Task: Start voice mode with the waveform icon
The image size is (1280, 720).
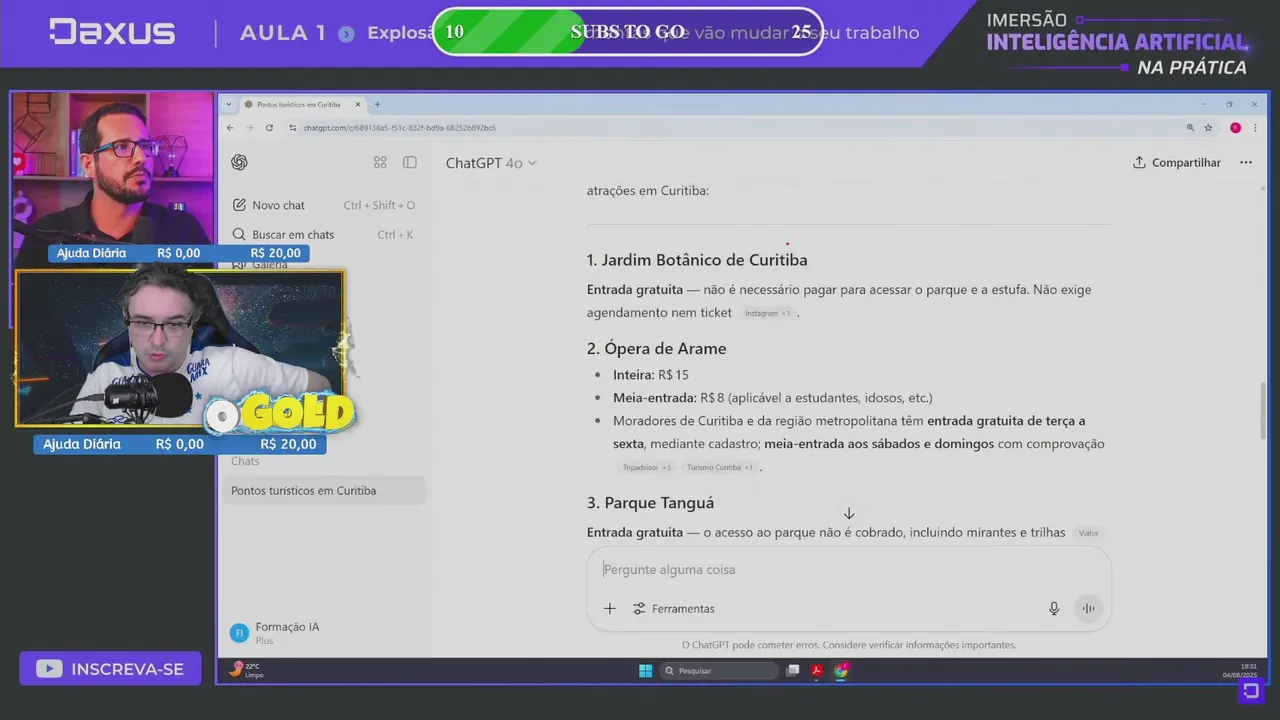Action: point(1088,608)
